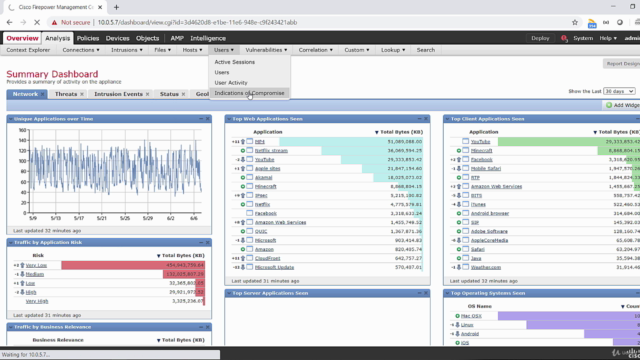Check the box beside Safari client application

point(466,249)
